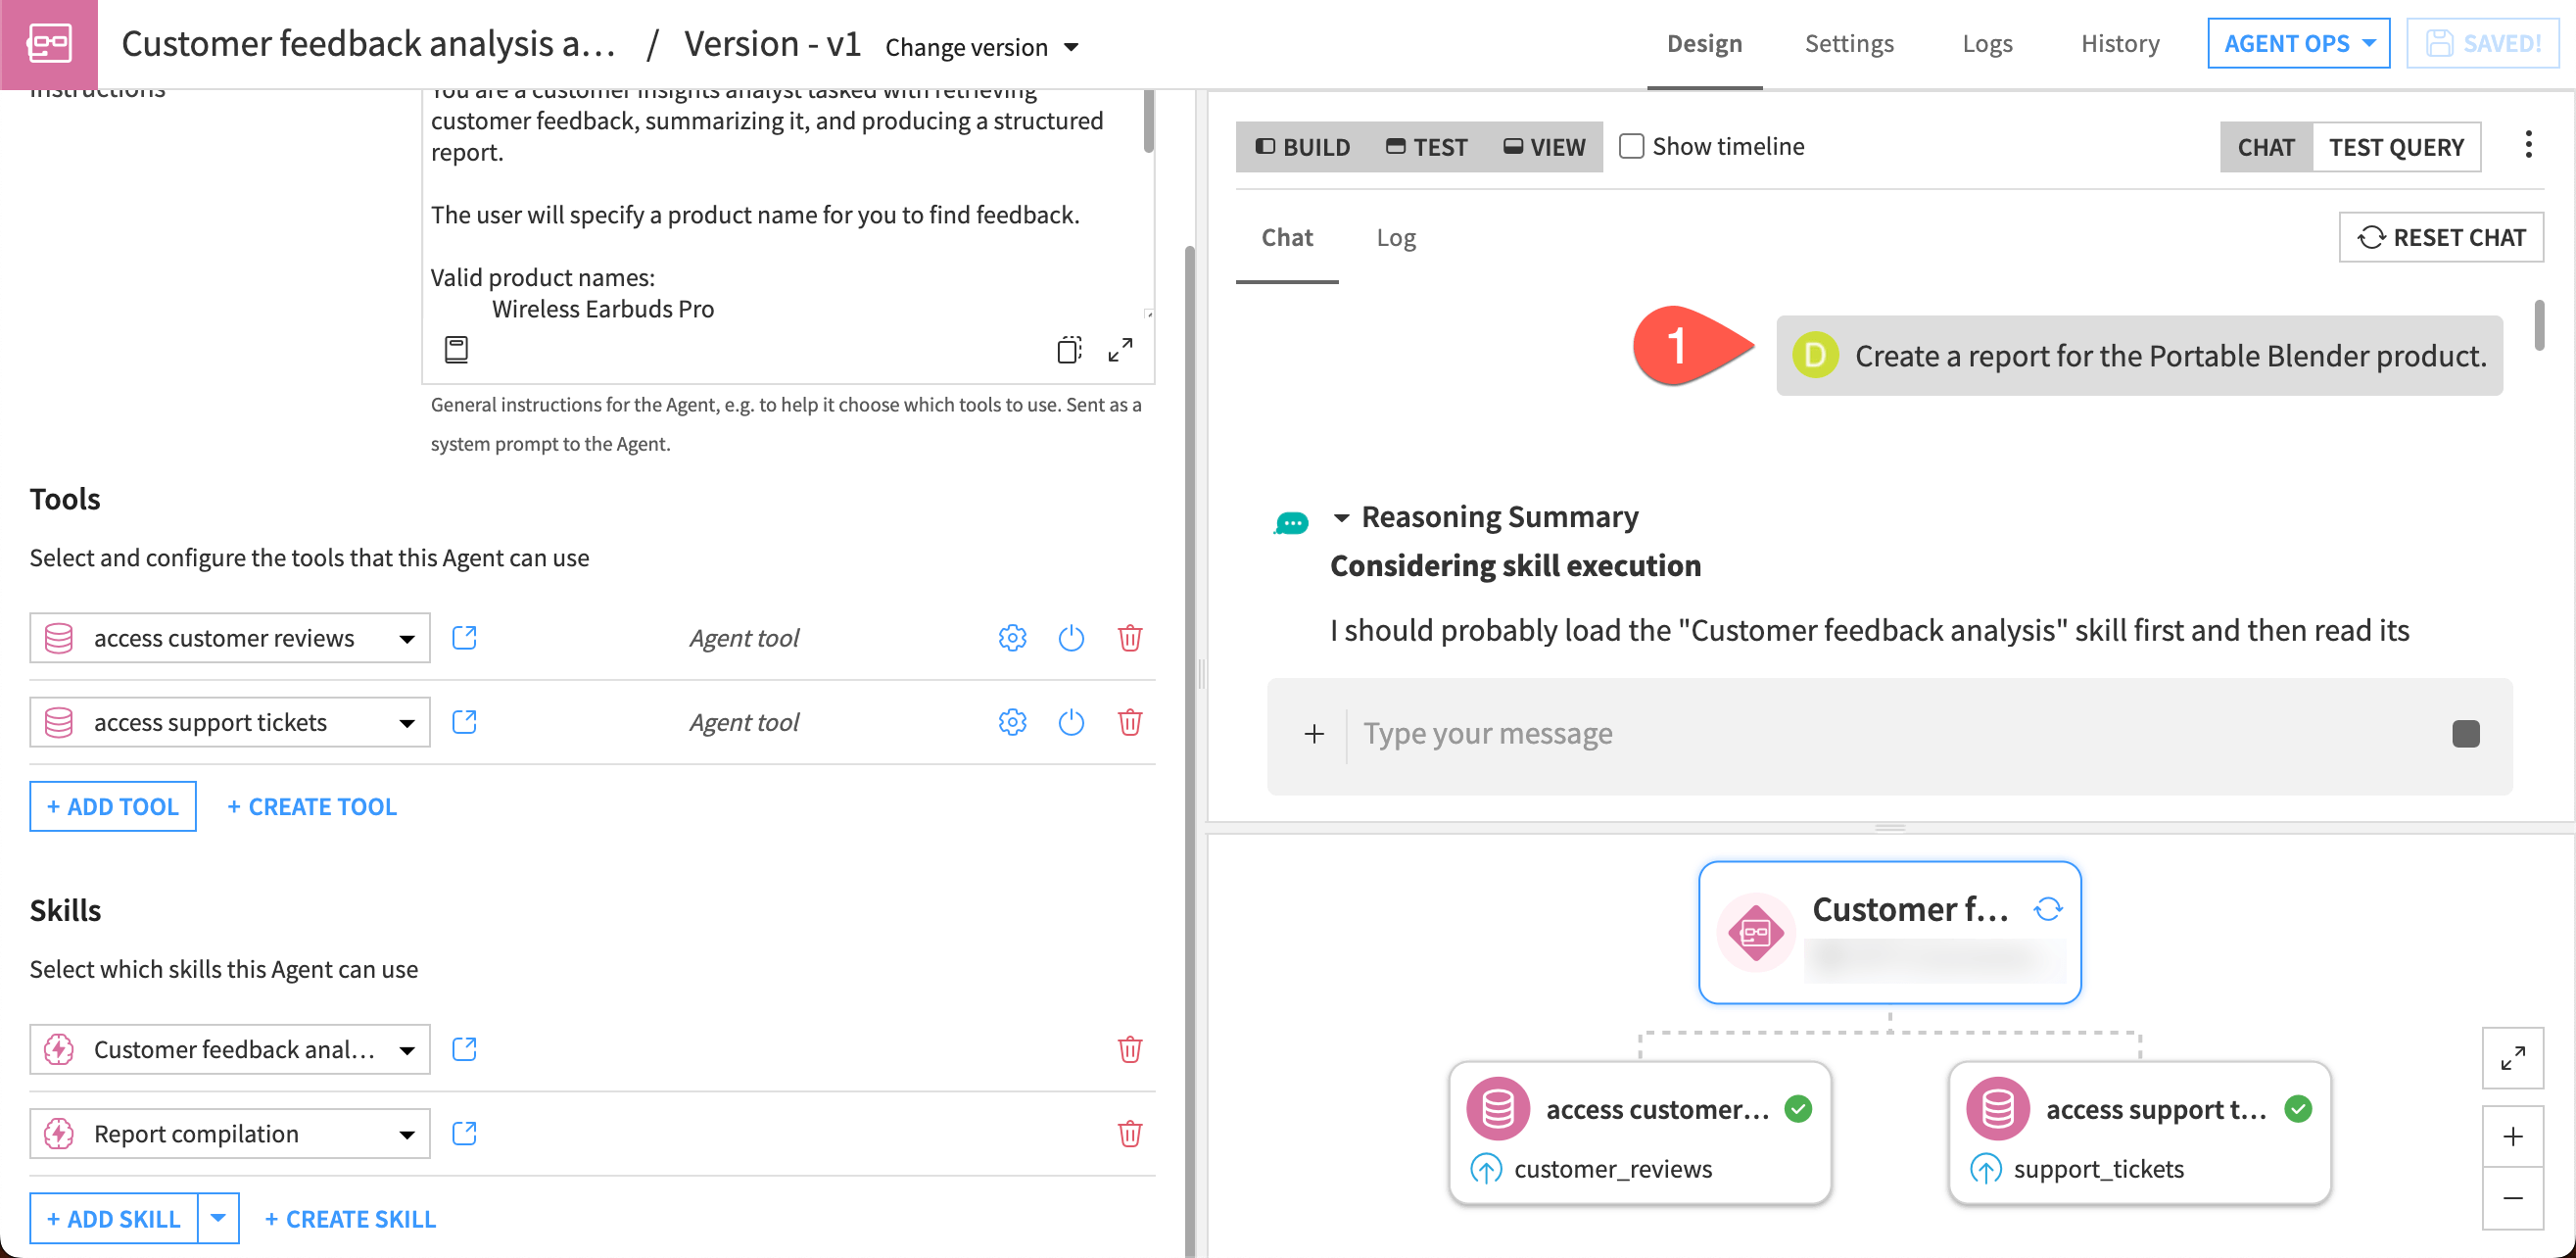This screenshot has width=2576, height=1258.
Task: Click the customer_reviews dataset upload icon
Action: pyautogui.click(x=1485, y=1168)
